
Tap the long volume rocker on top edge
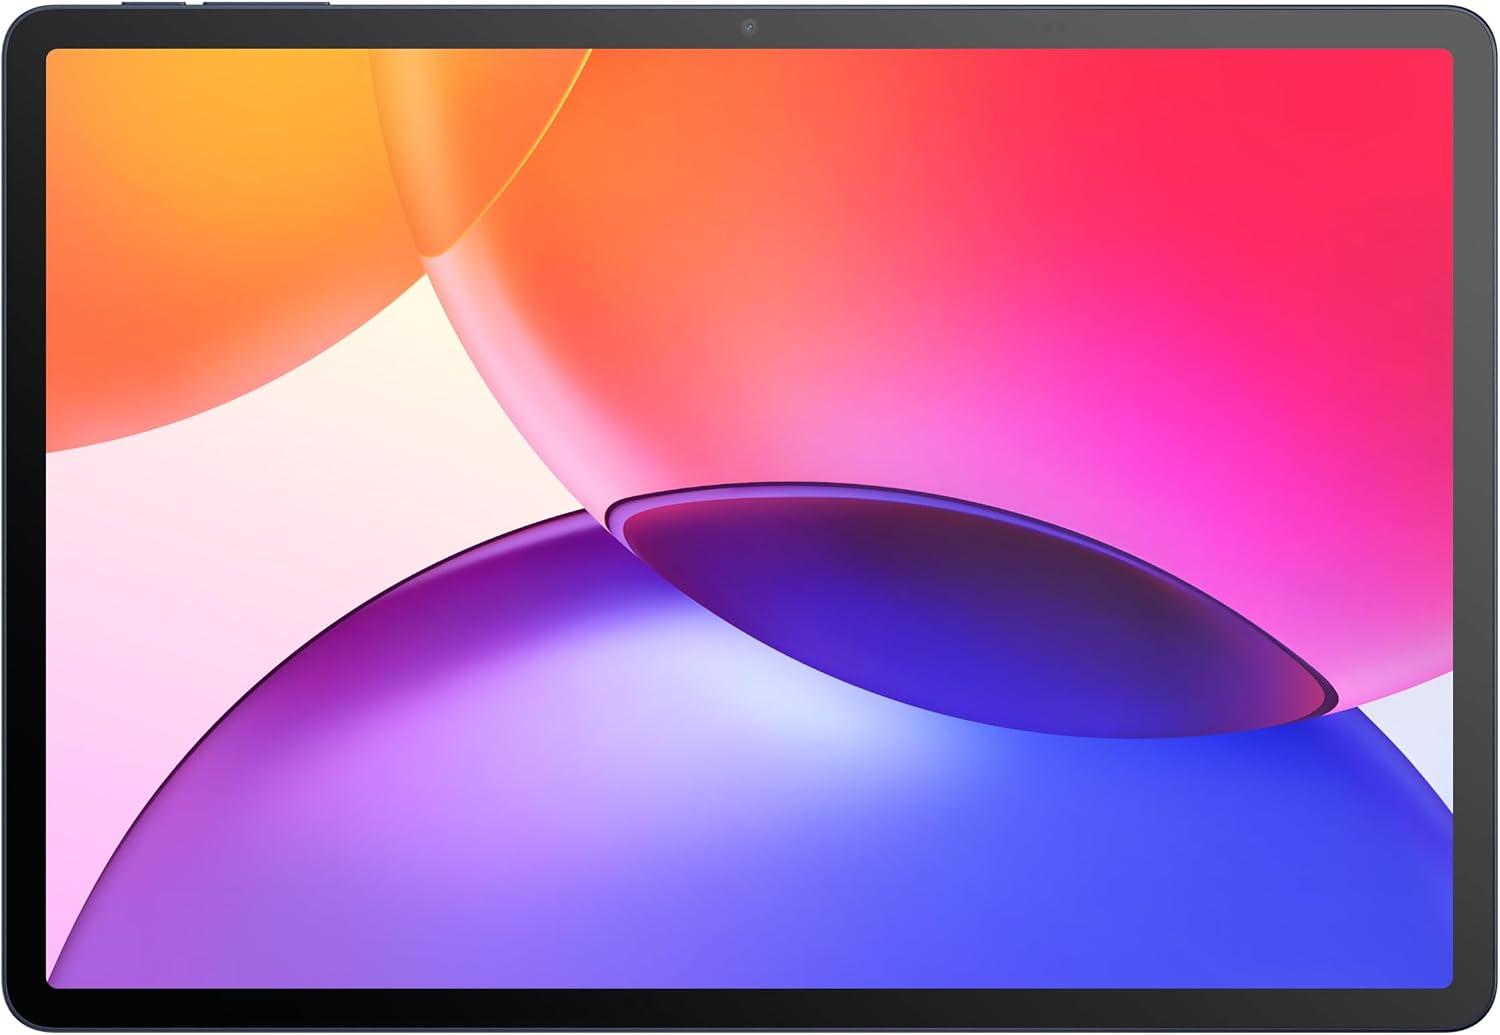pos(266,4)
